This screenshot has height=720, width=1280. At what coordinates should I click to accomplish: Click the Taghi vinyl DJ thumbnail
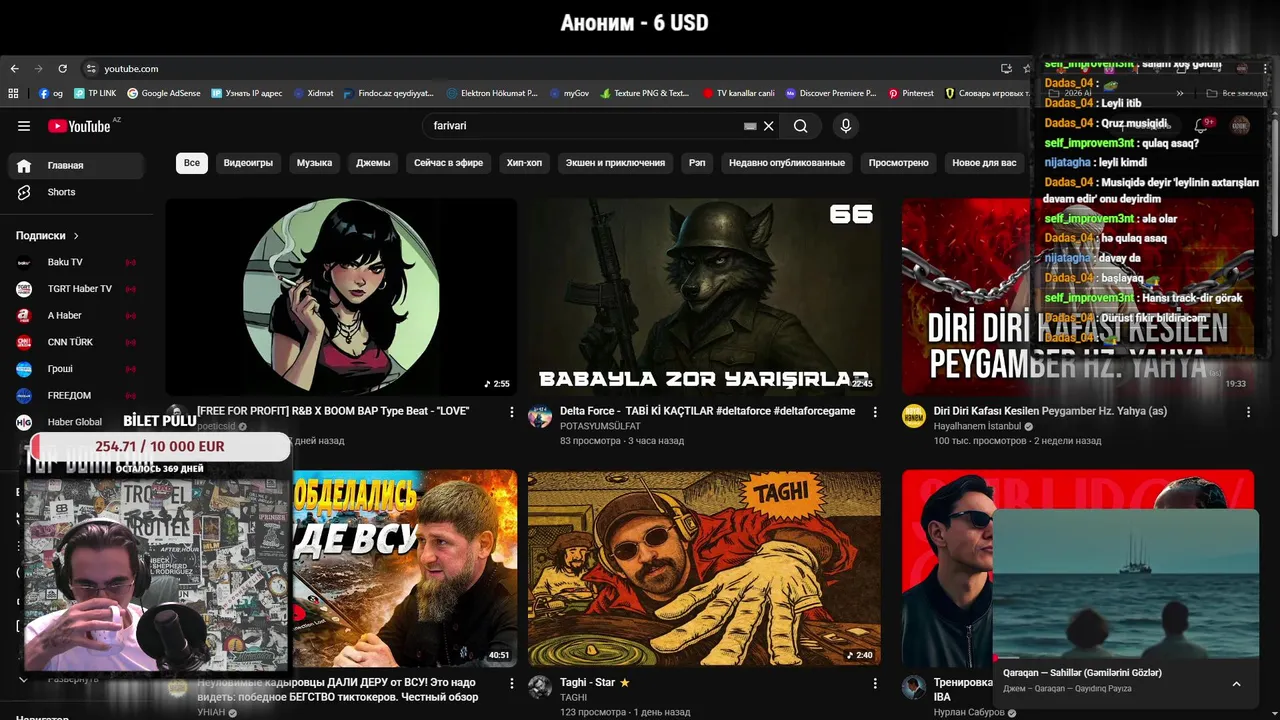[x=704, y=568]
